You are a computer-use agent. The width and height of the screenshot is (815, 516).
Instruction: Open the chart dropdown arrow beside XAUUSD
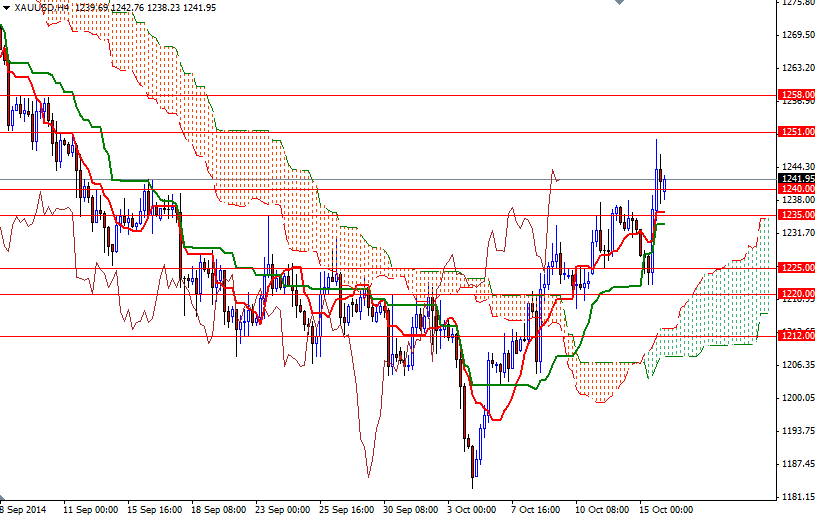pos(6,7)
